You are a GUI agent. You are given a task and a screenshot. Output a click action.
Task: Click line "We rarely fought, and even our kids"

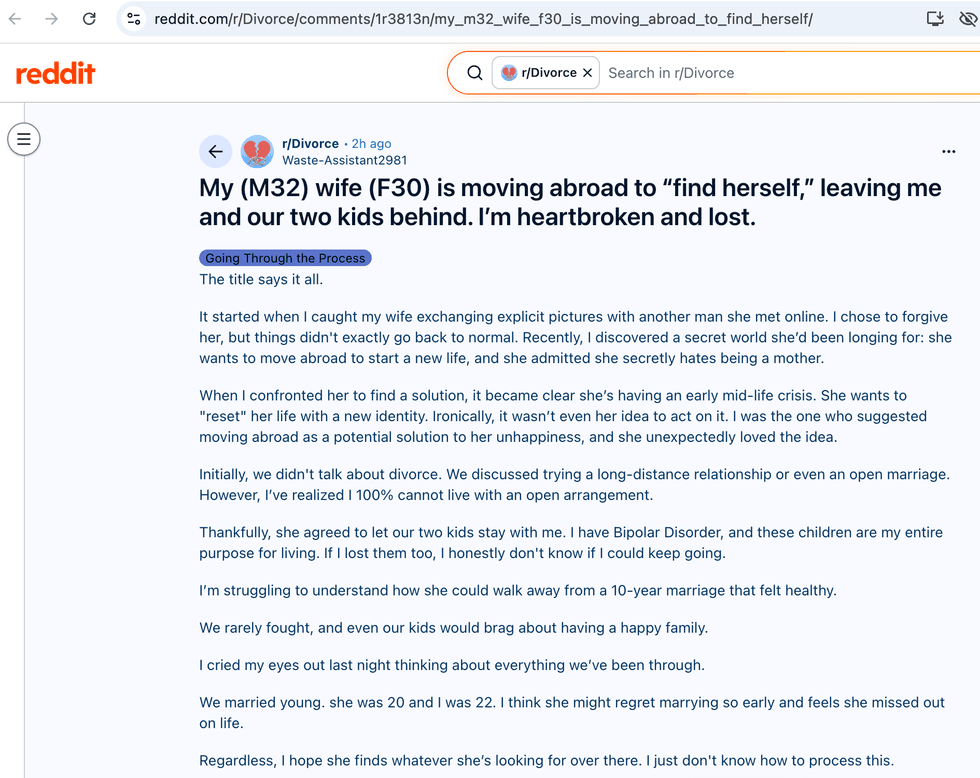(x=454, y=628)
